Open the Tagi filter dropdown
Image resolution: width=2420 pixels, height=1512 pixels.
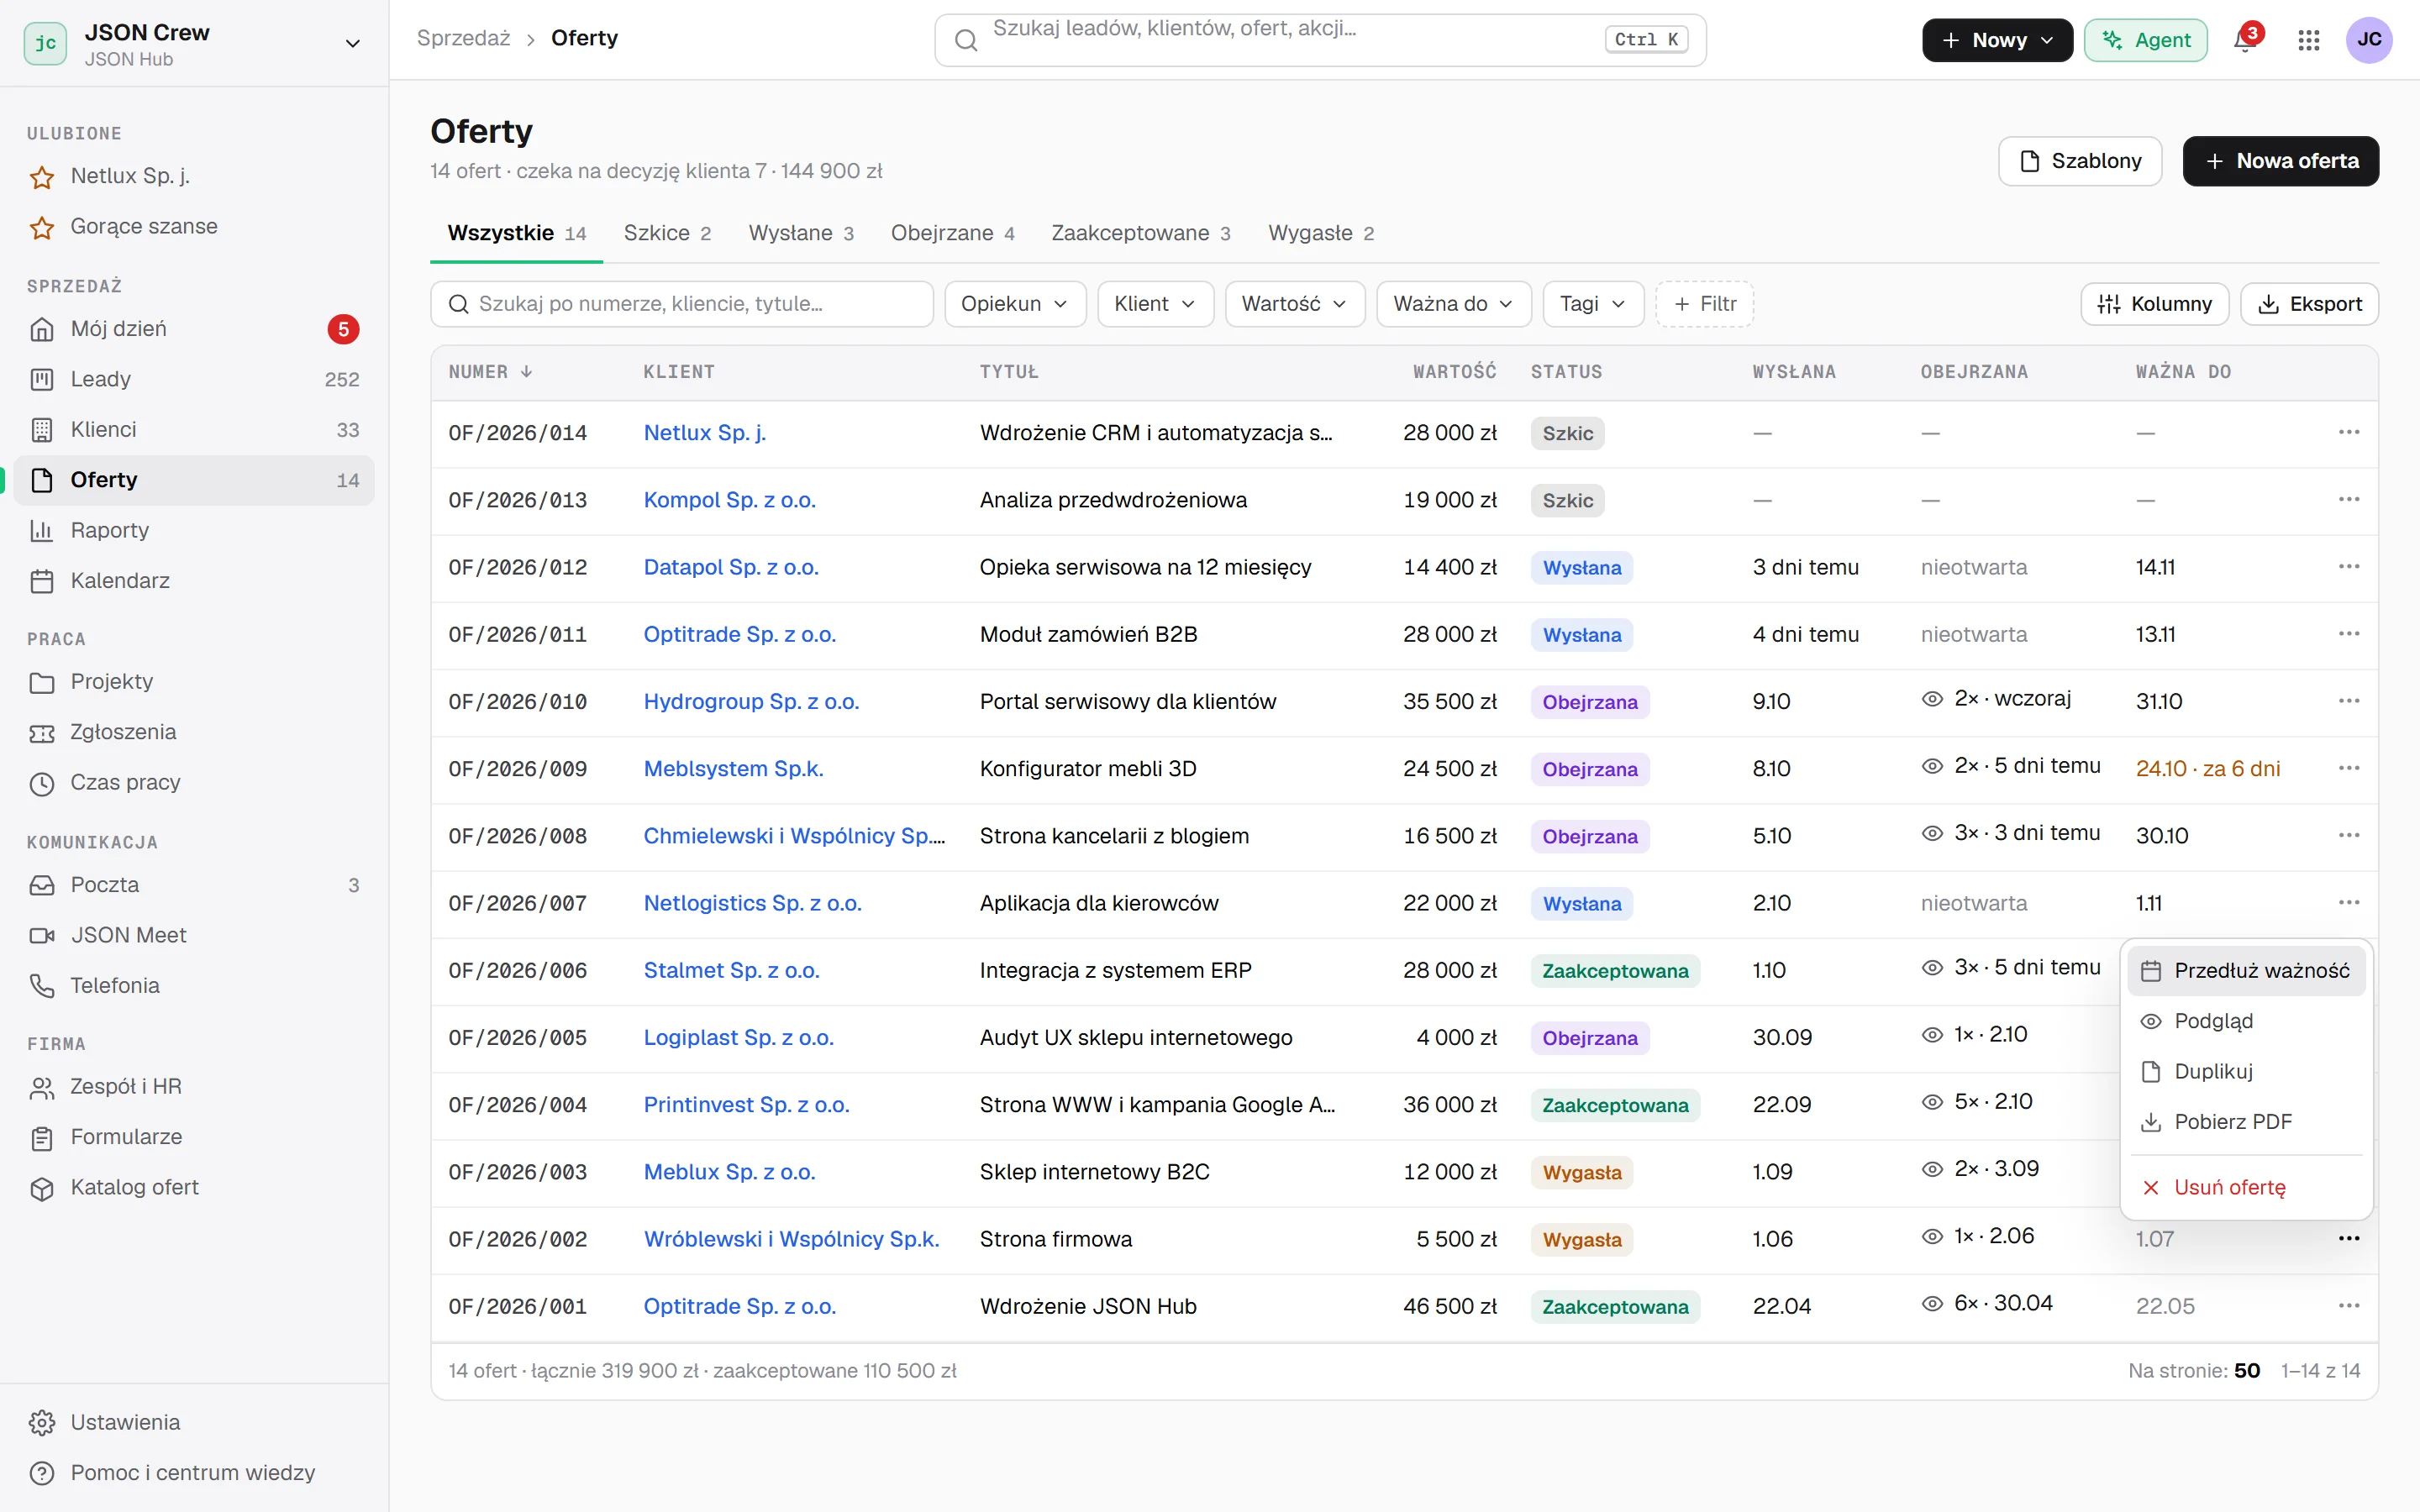pyautogui.click(x=1592, y=304)
